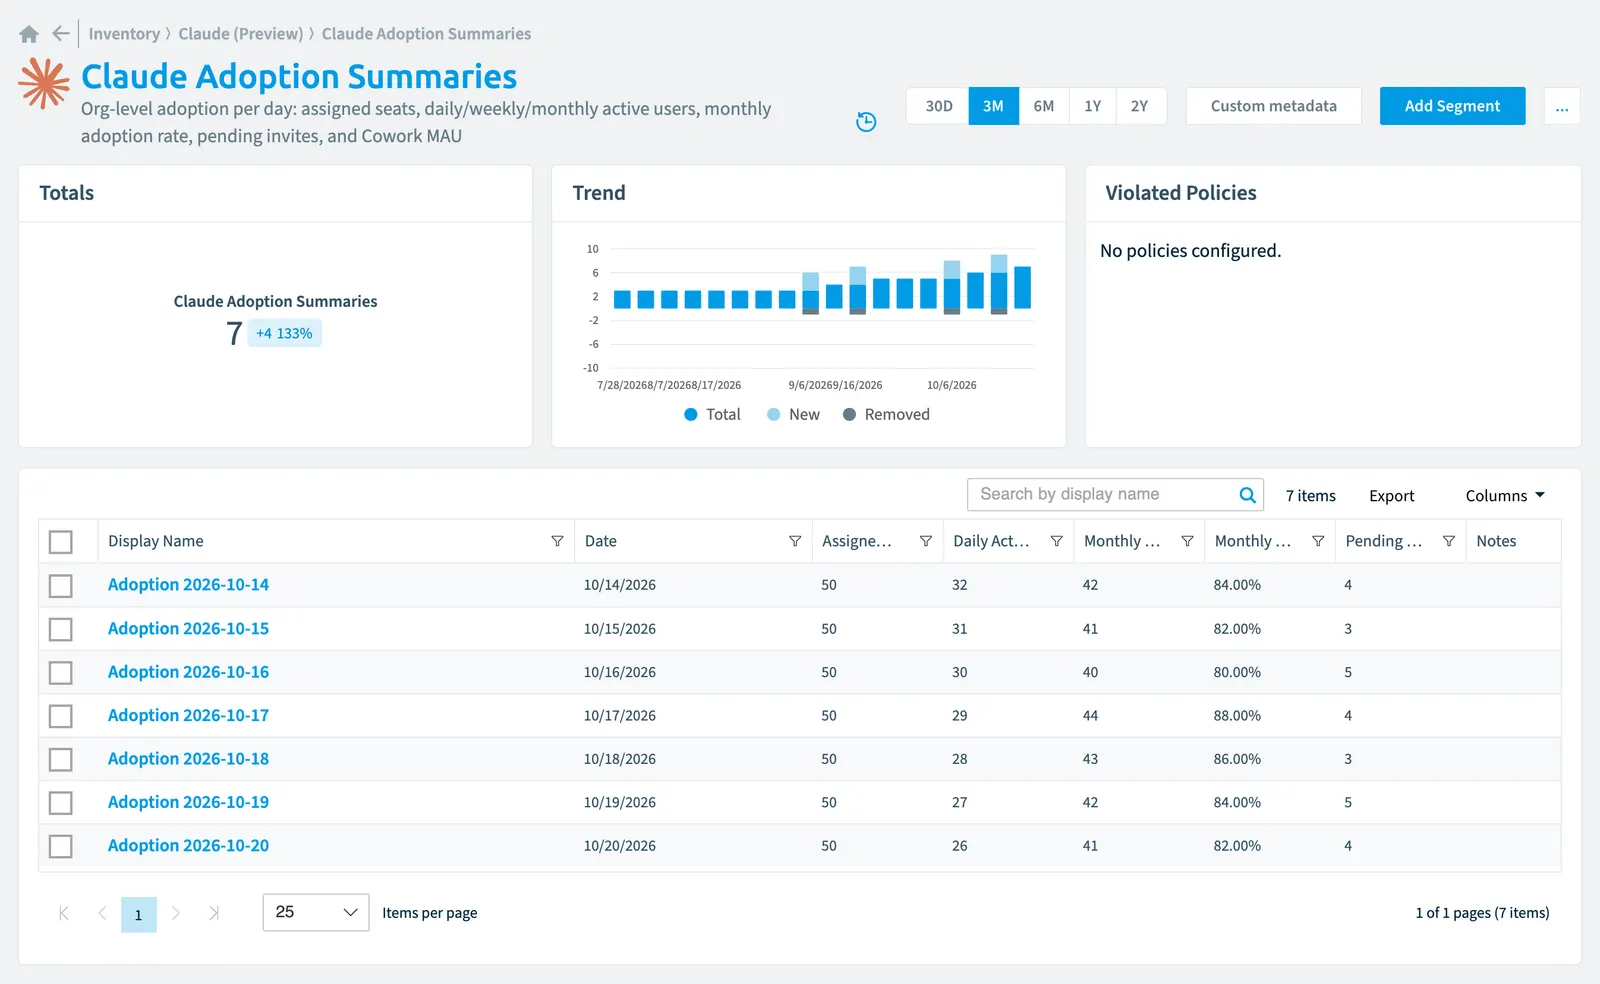
Task: Go to first page arrow
Action: (x=64, y=913)
